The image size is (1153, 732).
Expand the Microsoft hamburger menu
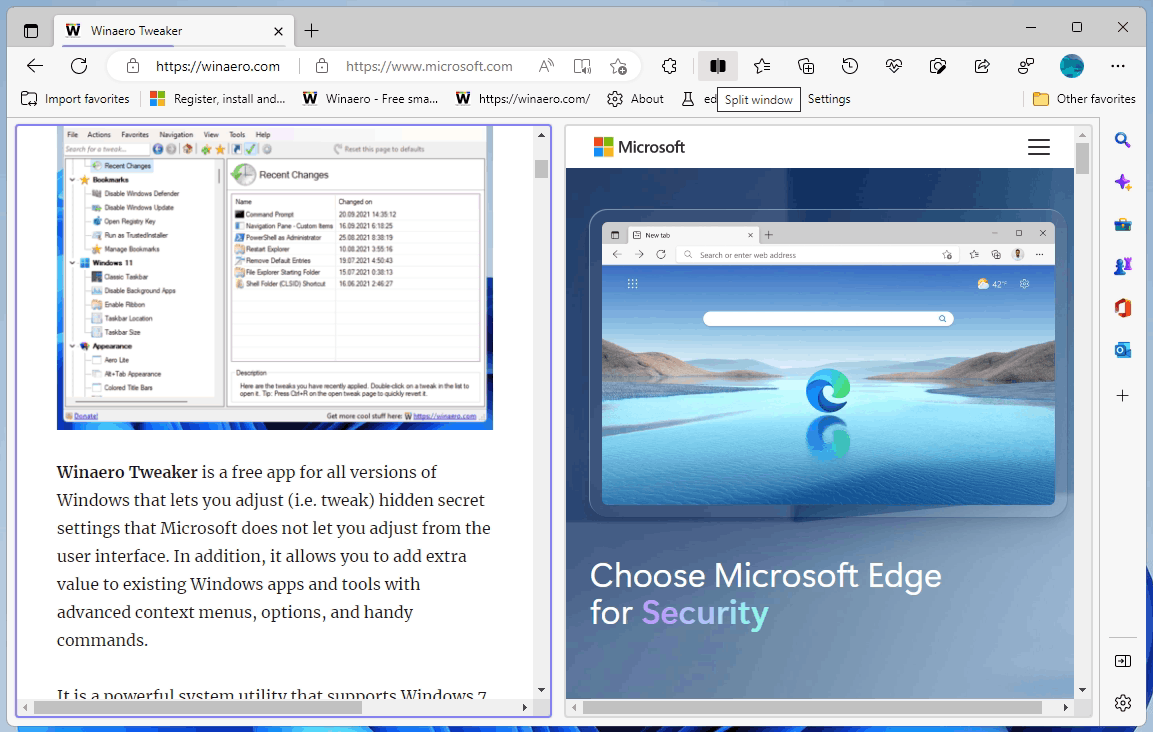[x=1039, y=148]
